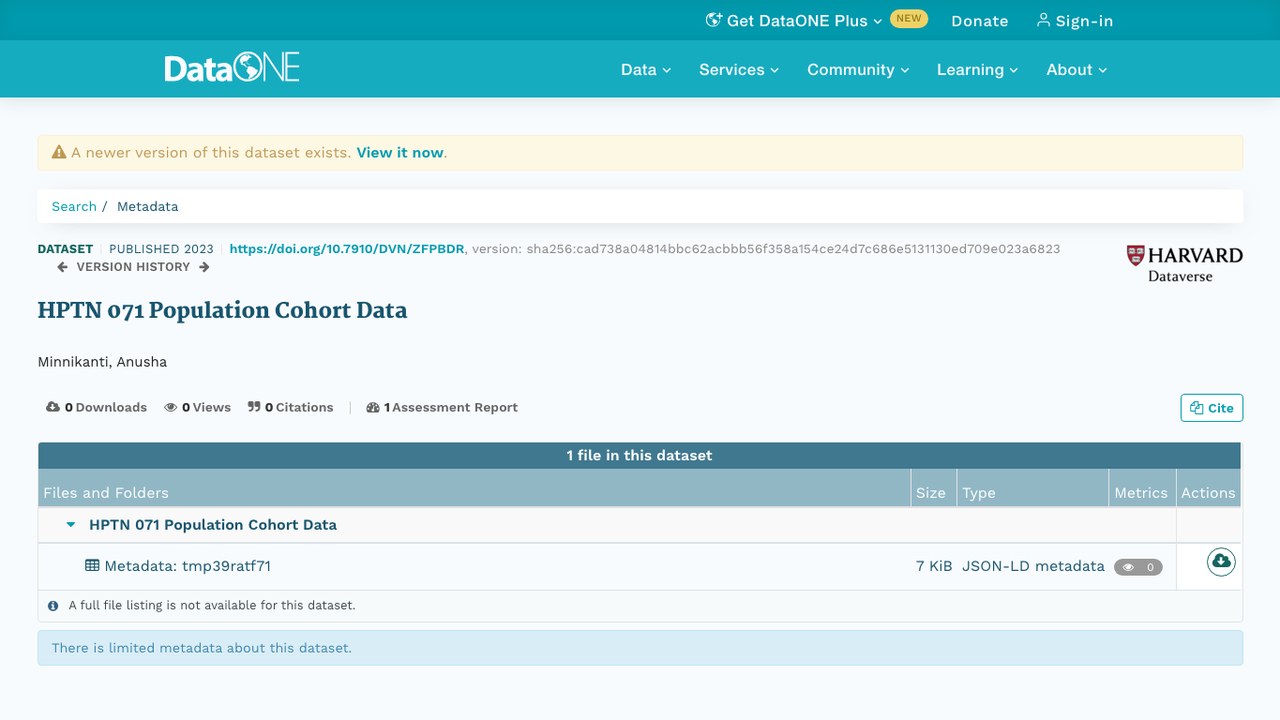Image resolution: width=1280 pixels, height=720 pixels.
Task: Open the About menu
Action: click(x=1076, y=69)
